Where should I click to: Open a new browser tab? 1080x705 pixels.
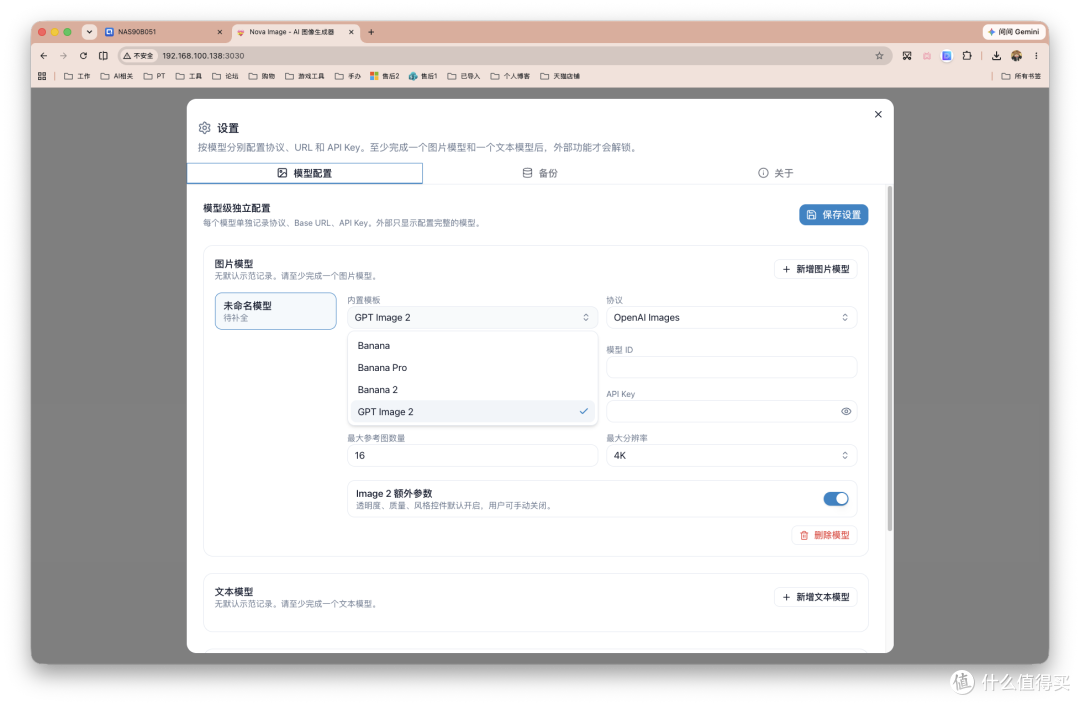(x=371, y=32)
